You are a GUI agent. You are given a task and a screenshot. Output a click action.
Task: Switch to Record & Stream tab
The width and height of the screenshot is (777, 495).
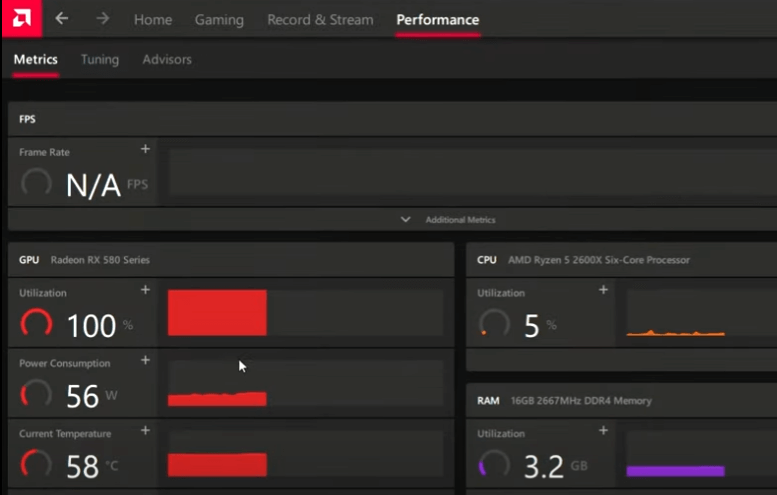click(x=320, y=20)
